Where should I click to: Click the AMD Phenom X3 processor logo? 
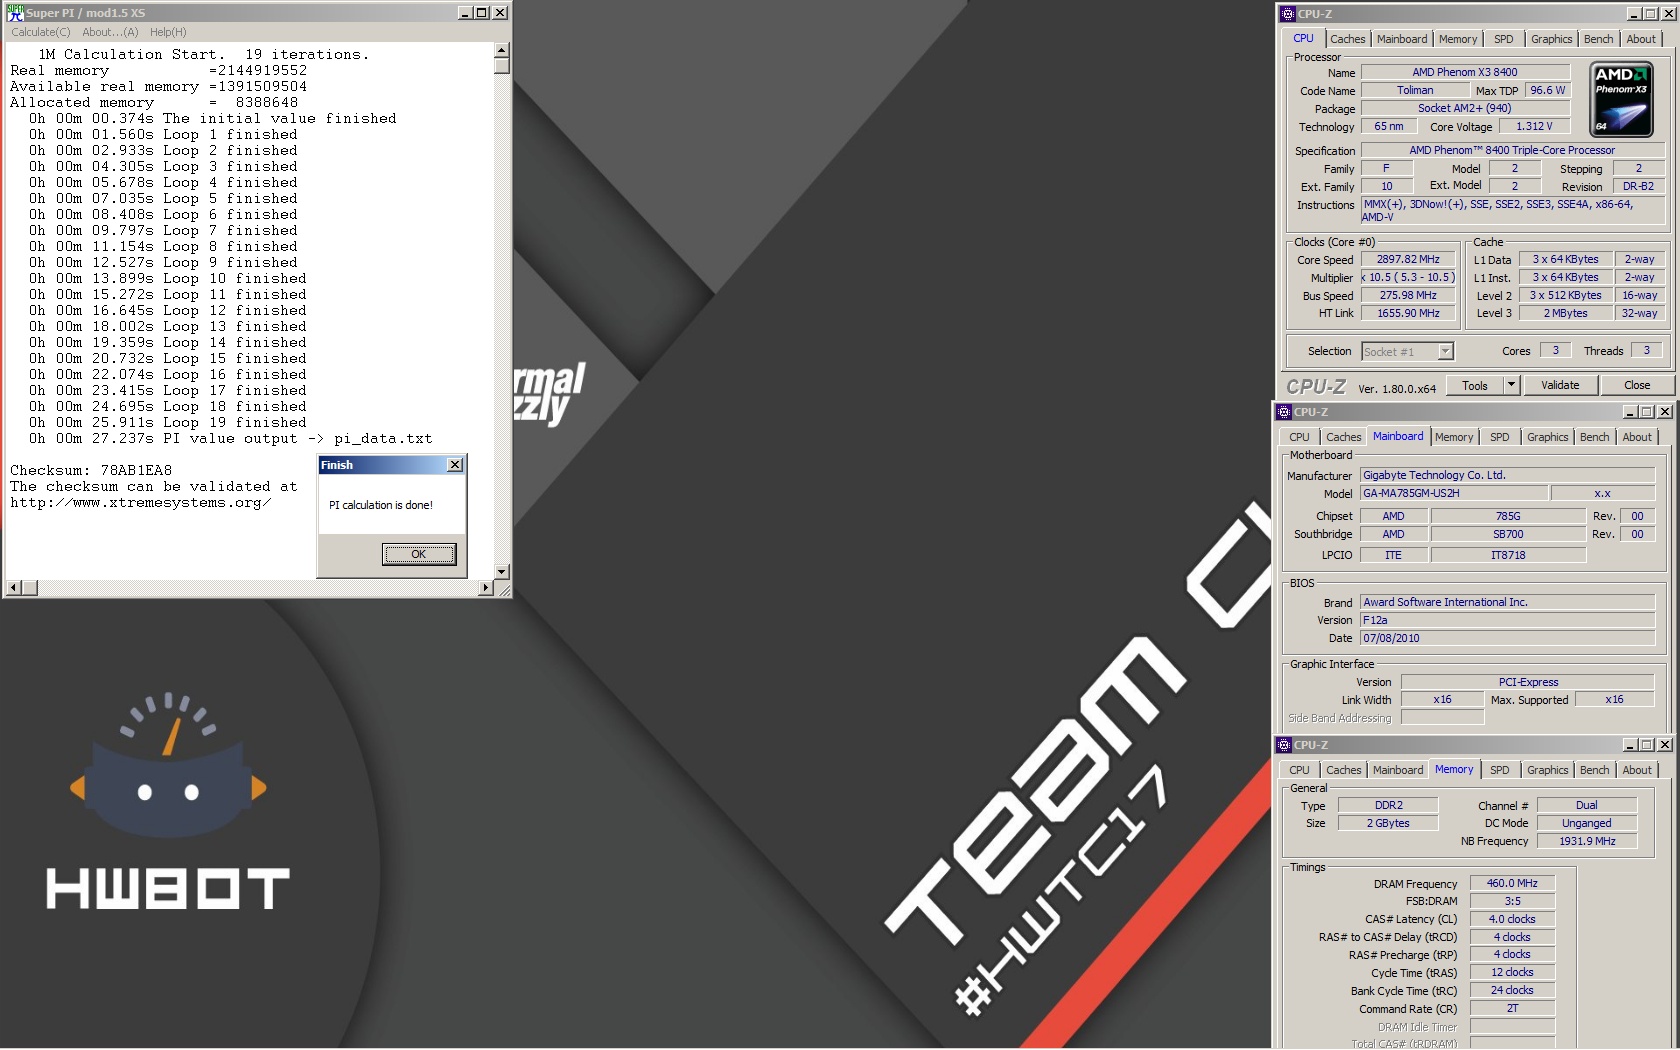coord(1621,99)
